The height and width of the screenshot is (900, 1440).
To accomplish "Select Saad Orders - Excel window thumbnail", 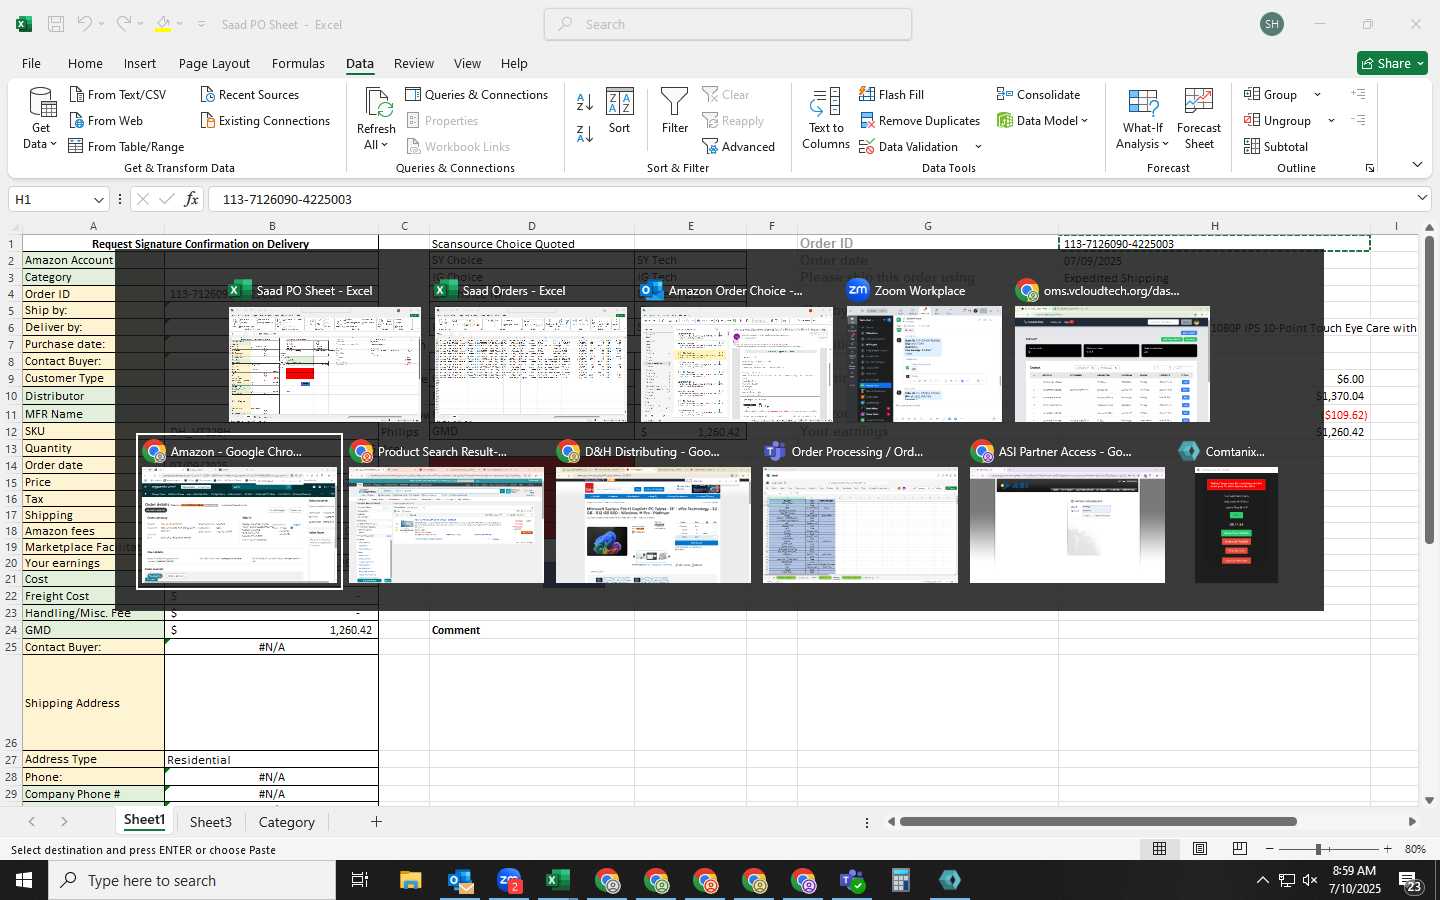I will tap(531, 352).
